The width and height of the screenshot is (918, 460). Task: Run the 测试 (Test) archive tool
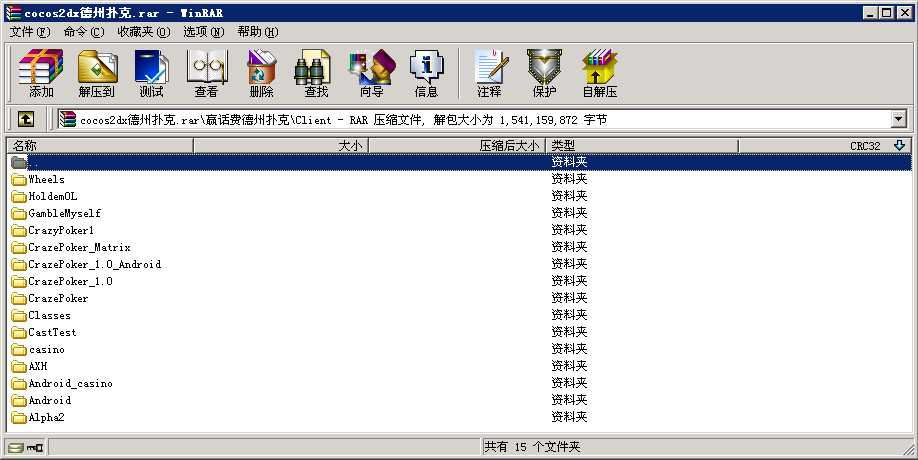[152, 74]
